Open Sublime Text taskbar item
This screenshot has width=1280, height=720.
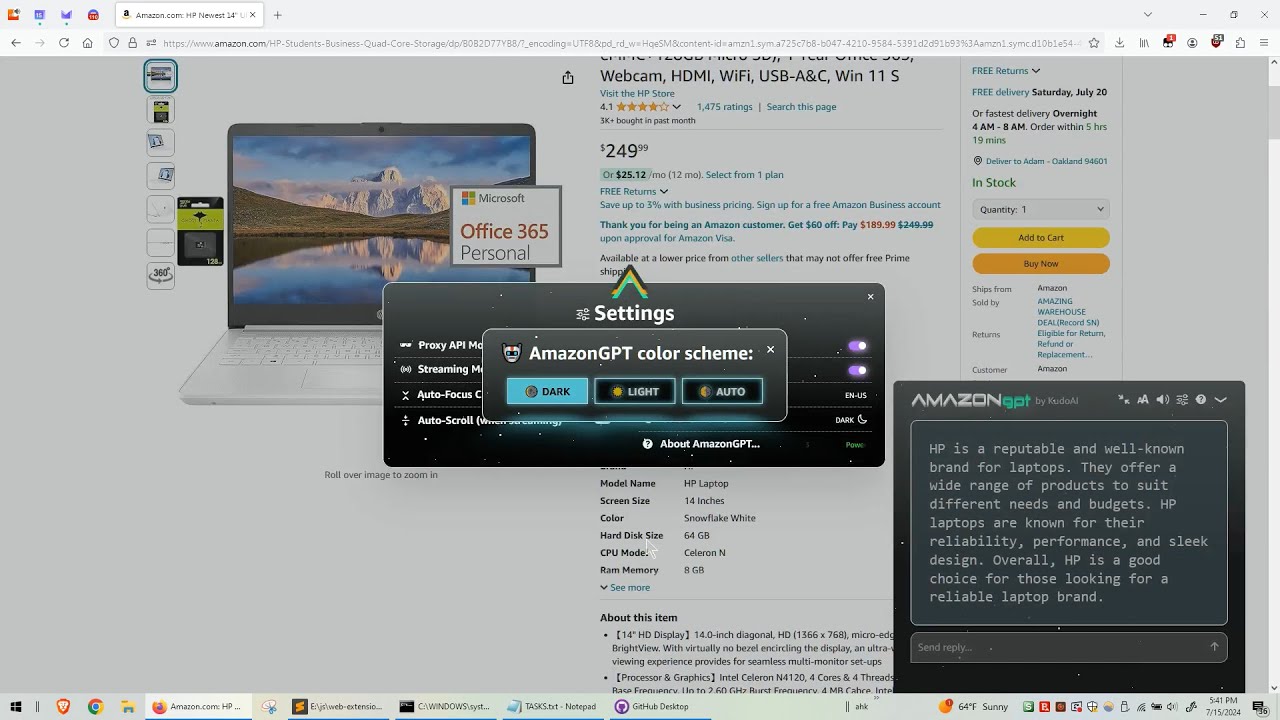click(338, 706)
